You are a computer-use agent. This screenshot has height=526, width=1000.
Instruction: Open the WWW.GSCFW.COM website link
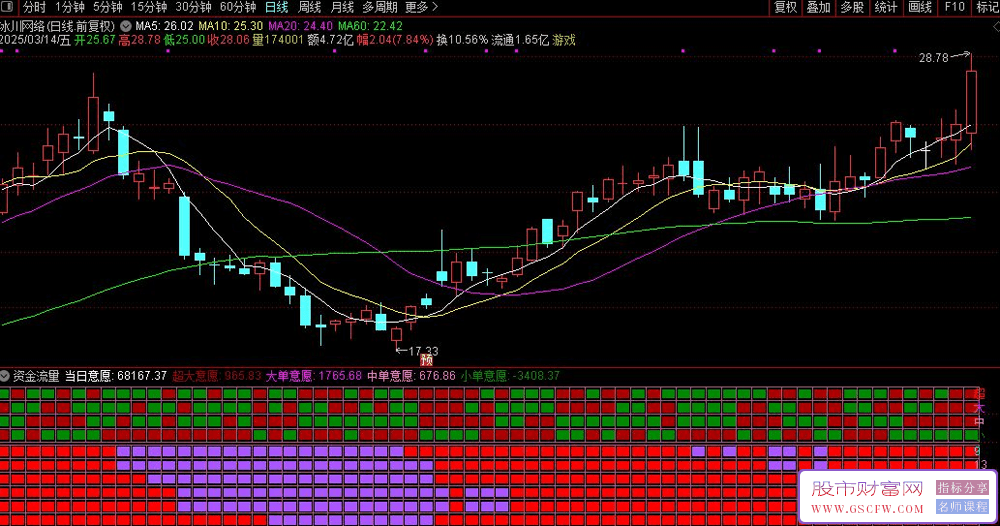click(x=867, y=509)
